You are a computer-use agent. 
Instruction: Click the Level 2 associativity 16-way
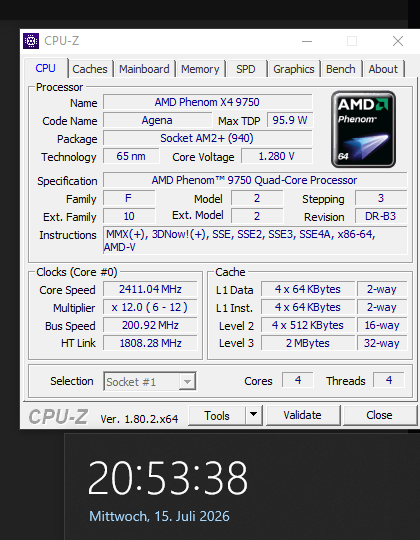pyautogui.click(x=382, y=325)
